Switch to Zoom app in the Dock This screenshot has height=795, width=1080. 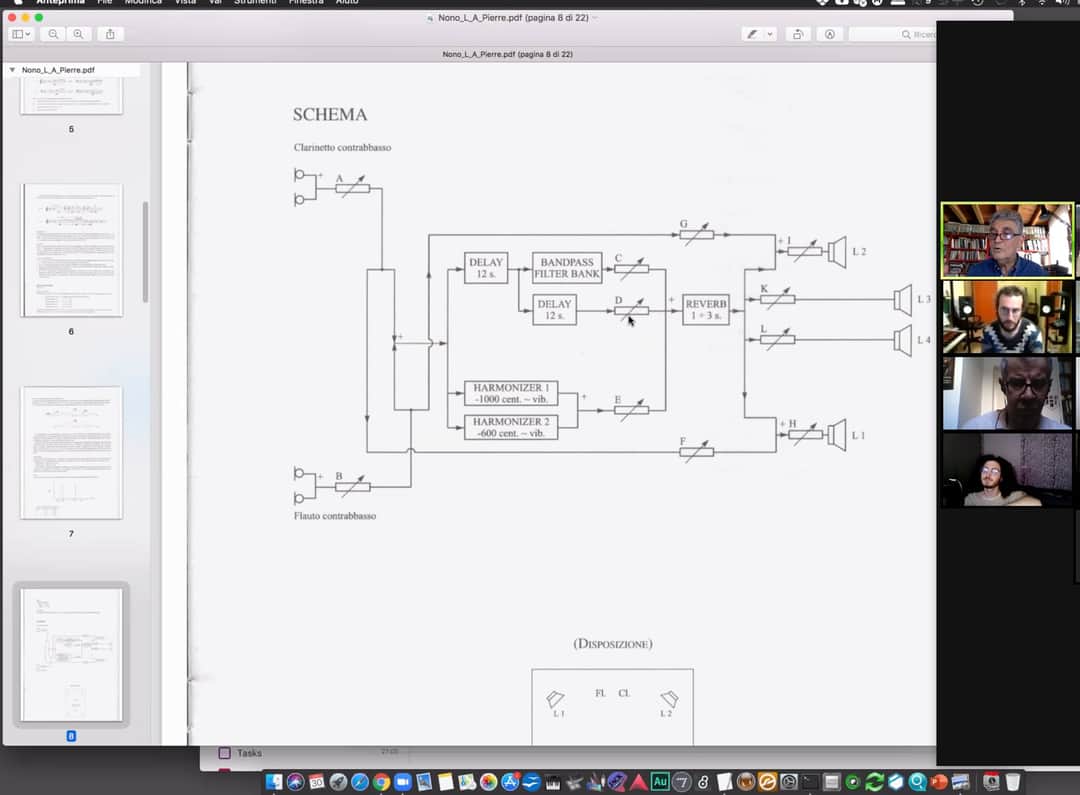click(x=403, y=781)
